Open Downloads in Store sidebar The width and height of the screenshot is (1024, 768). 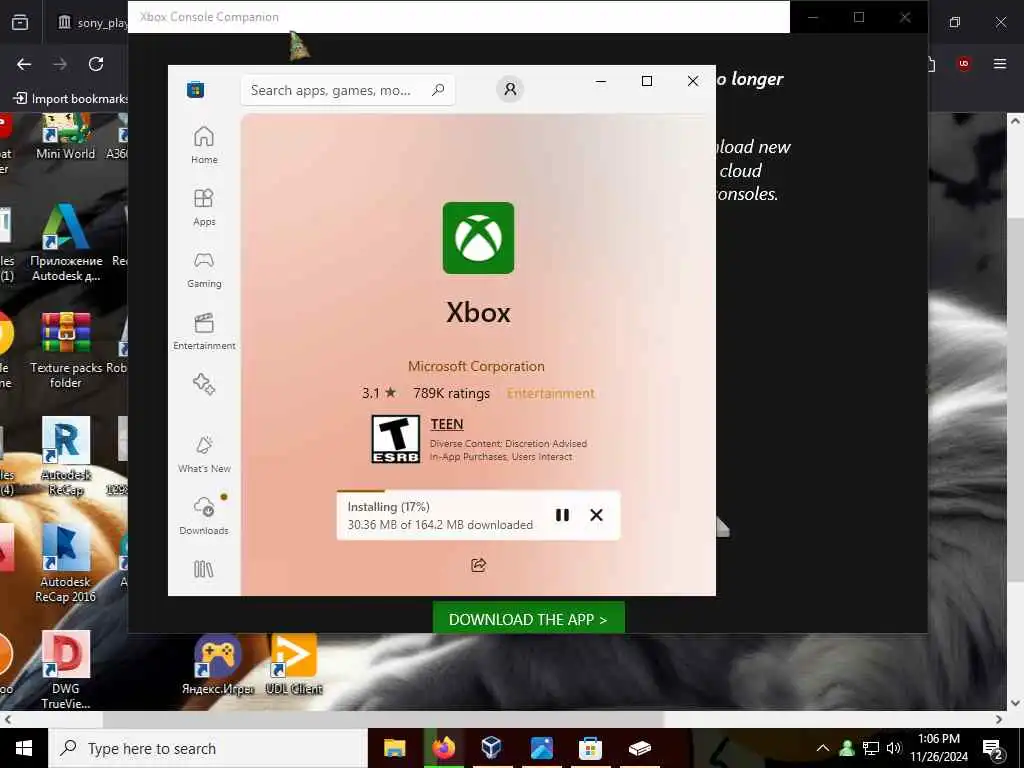[x=204, y=516]
